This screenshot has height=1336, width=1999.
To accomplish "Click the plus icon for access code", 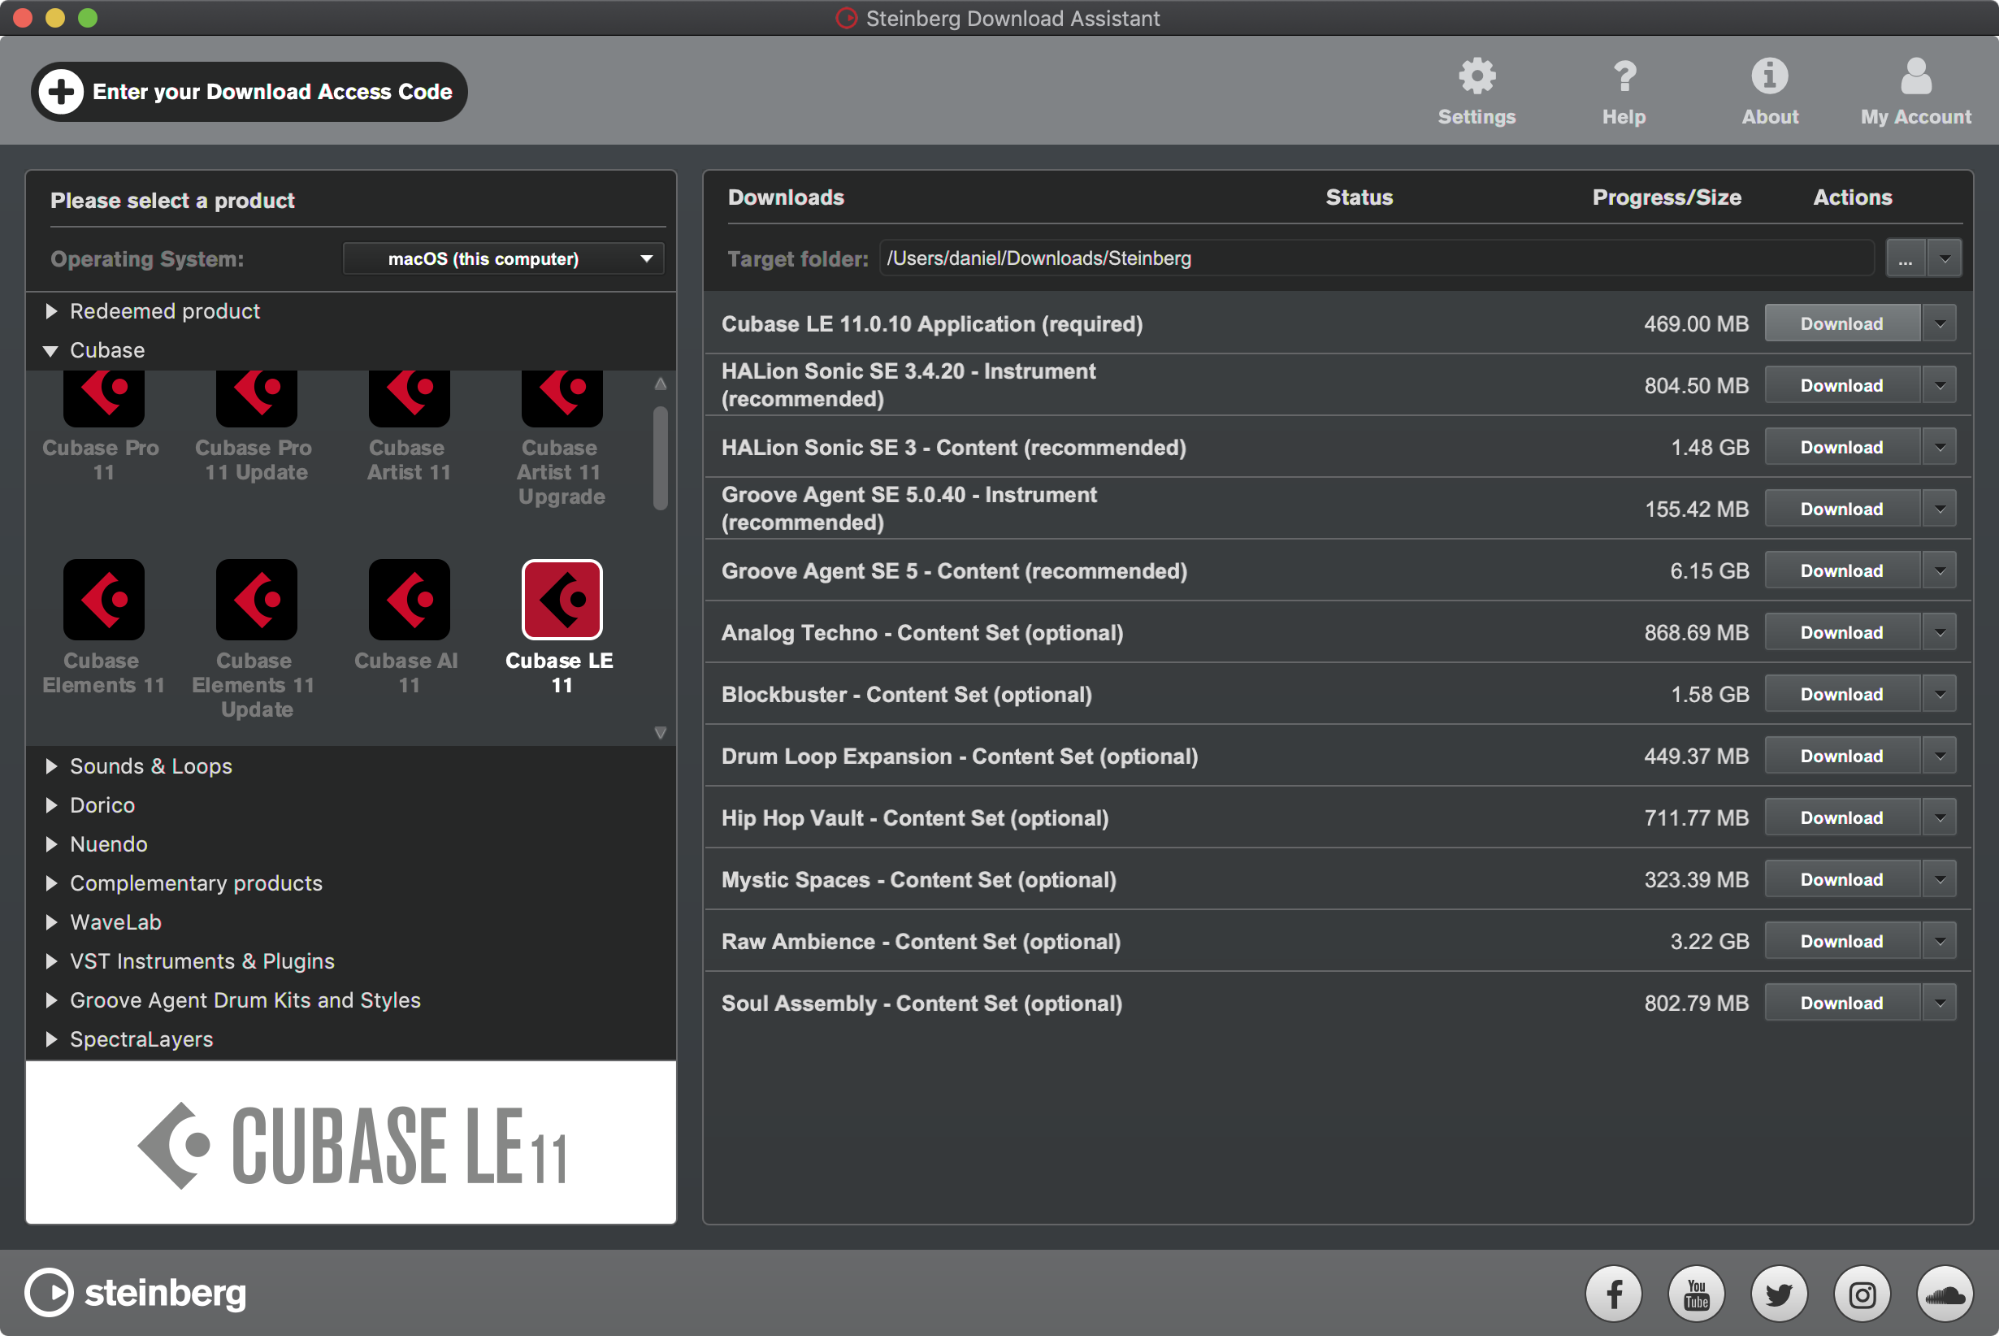I will (61, 92).
